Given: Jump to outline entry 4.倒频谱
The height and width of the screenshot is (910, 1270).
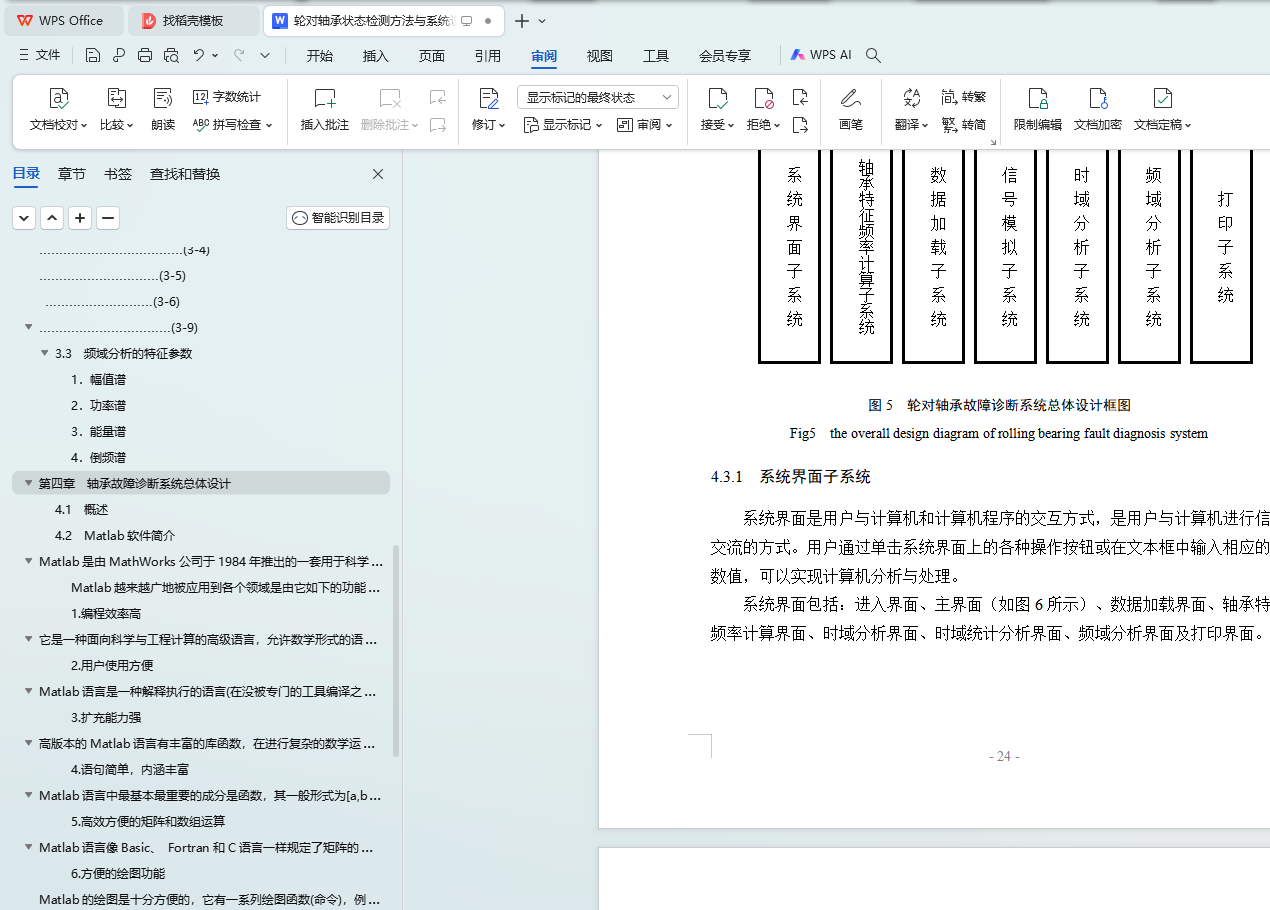Looking at the screenshot, I should pyautogui.click(x=98, y=457).
